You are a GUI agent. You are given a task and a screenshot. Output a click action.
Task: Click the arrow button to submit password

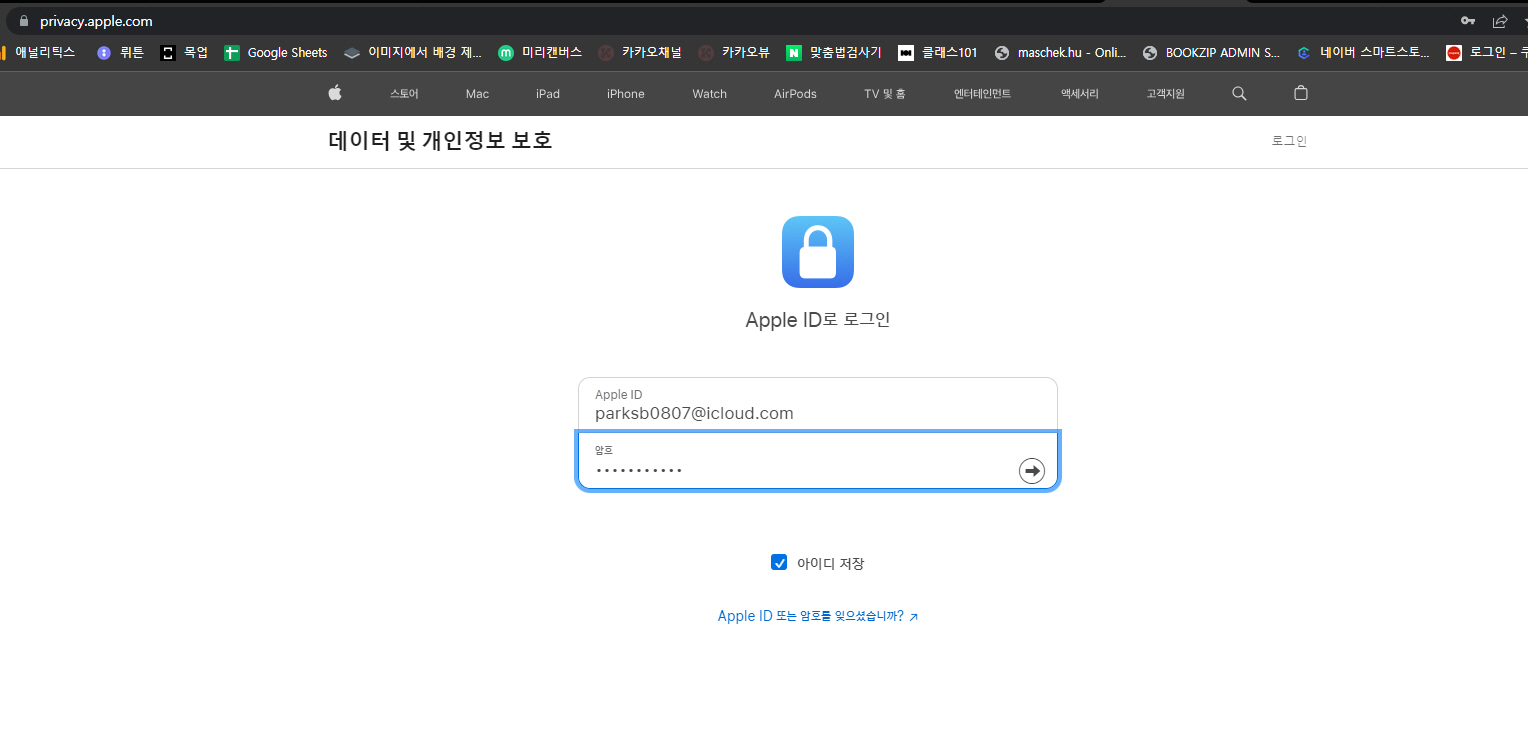pyautogui.click(x=1031, y=470)
